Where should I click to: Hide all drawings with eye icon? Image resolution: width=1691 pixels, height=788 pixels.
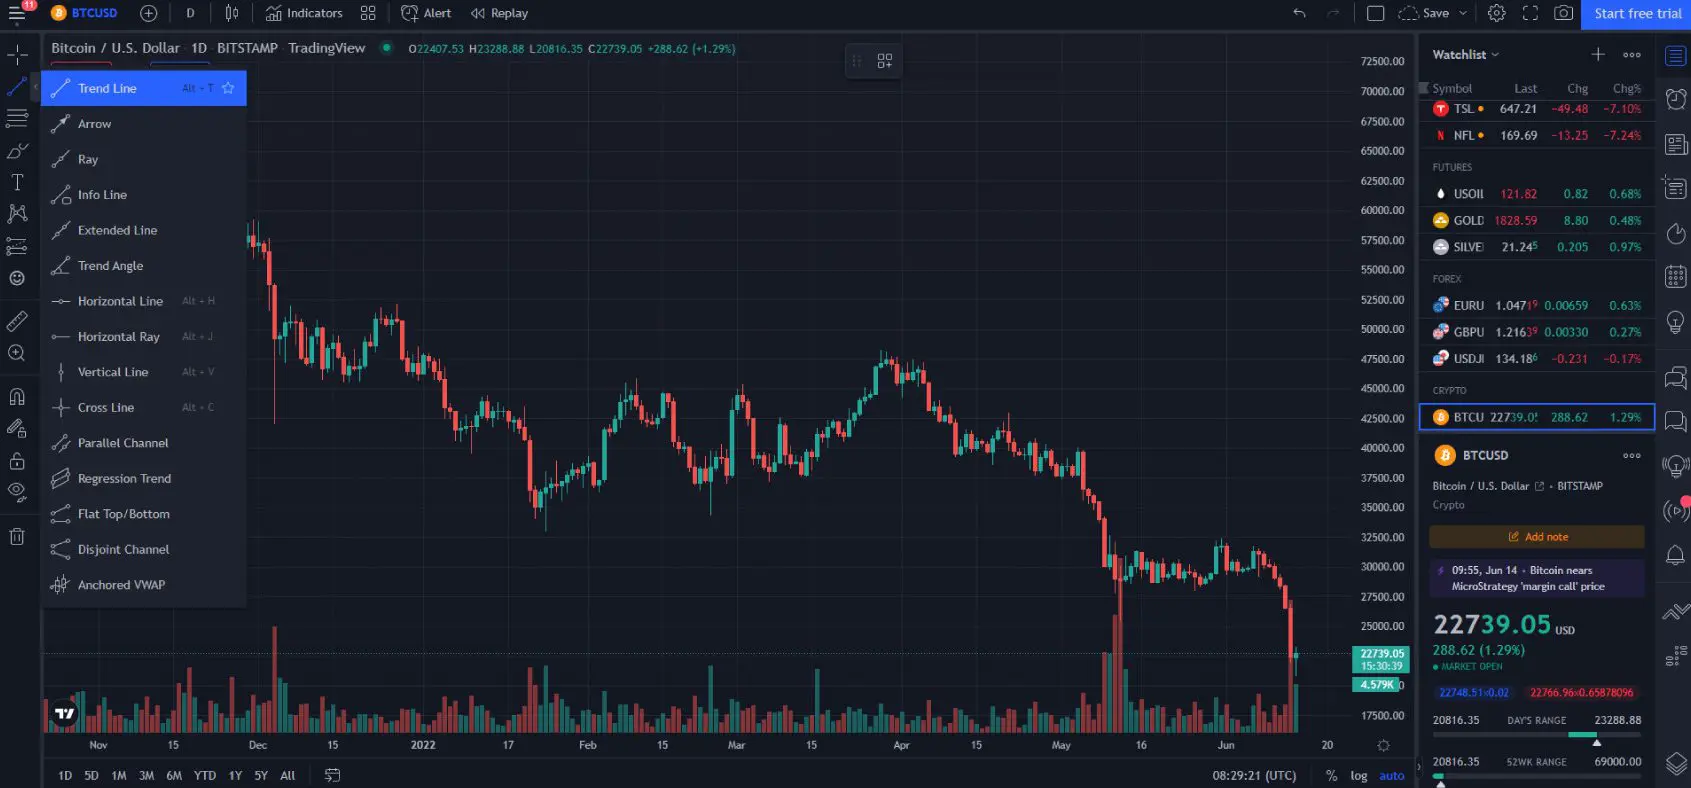coord(17,492)
